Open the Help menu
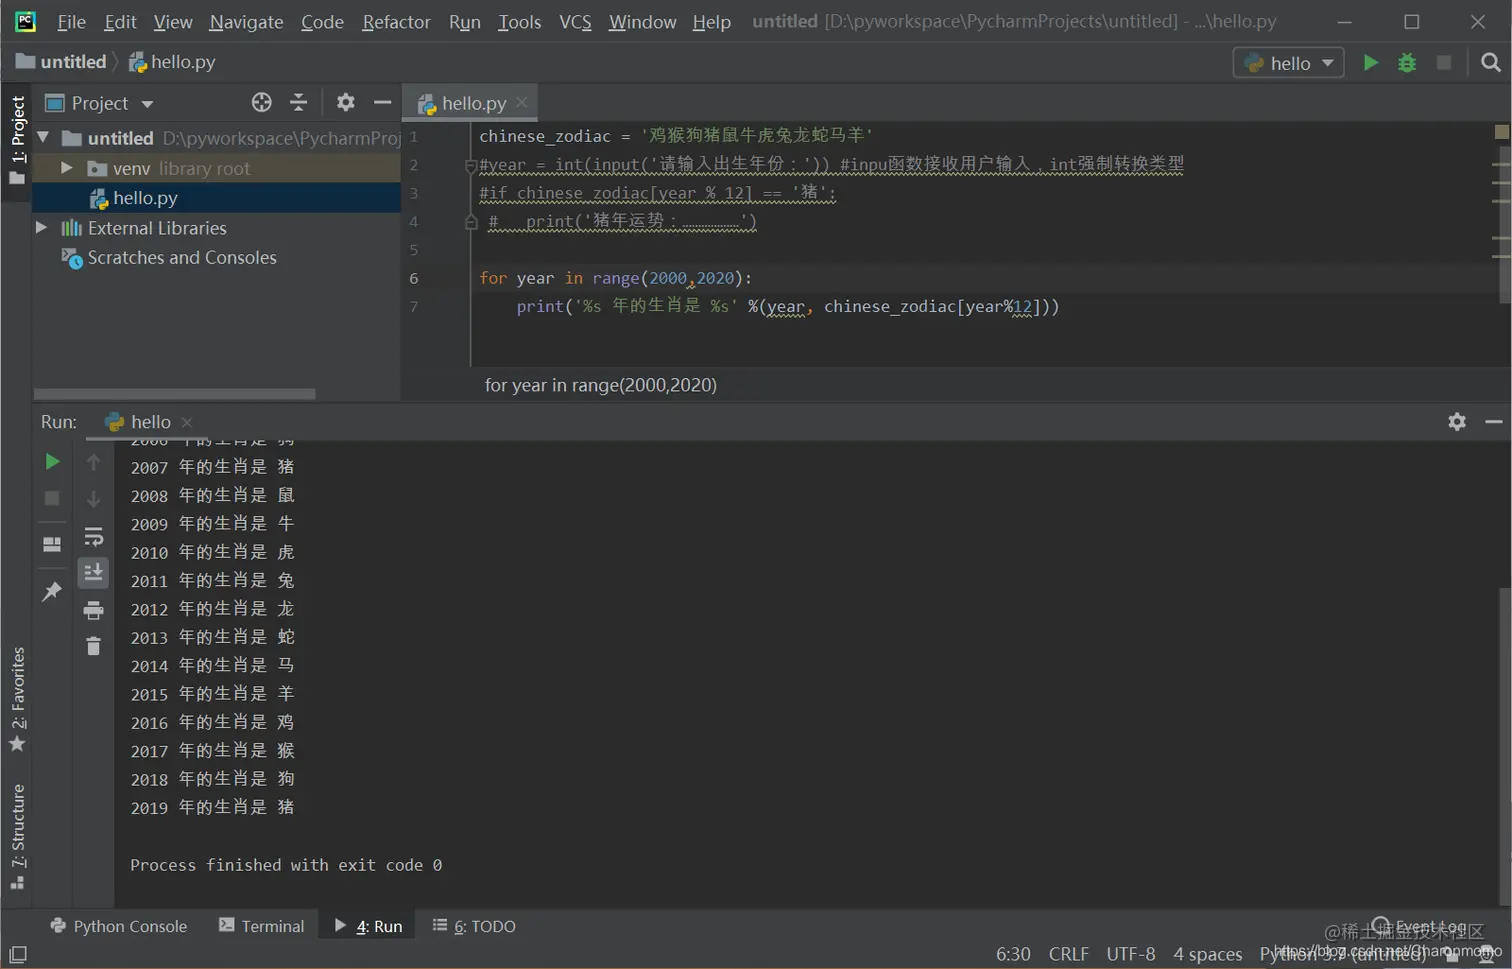 711,21
